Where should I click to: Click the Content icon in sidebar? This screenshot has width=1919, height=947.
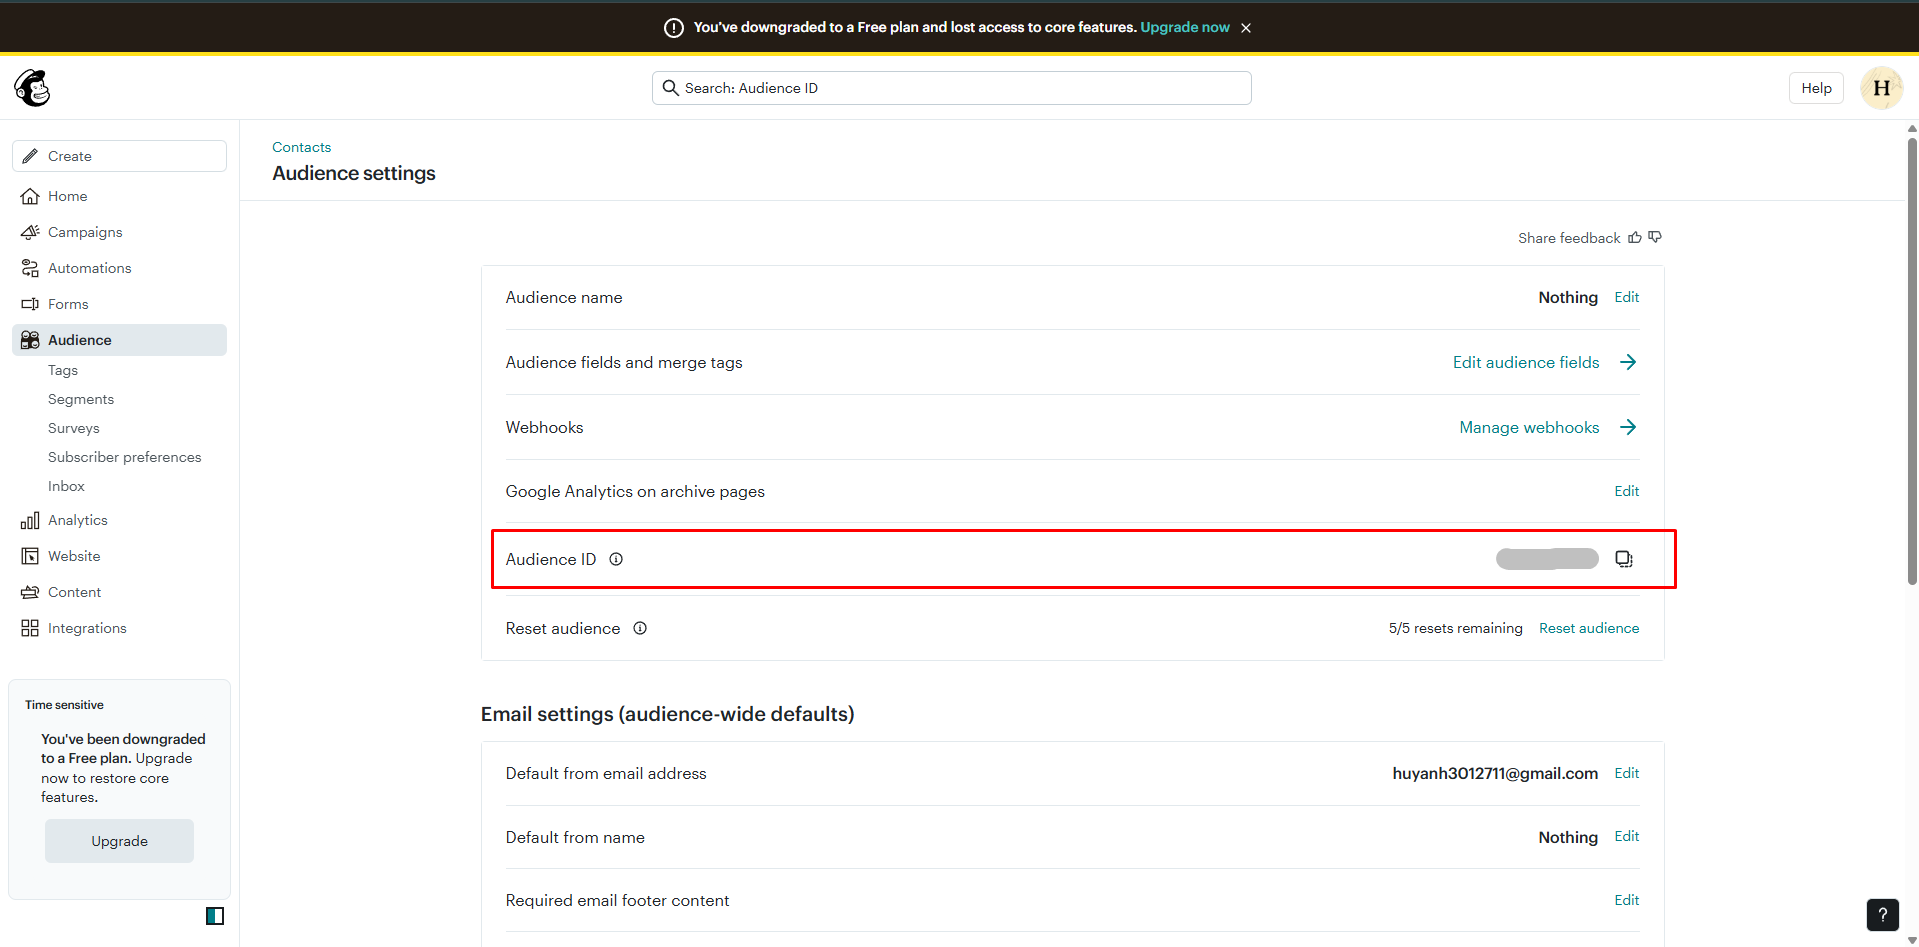tap(30, 592)
